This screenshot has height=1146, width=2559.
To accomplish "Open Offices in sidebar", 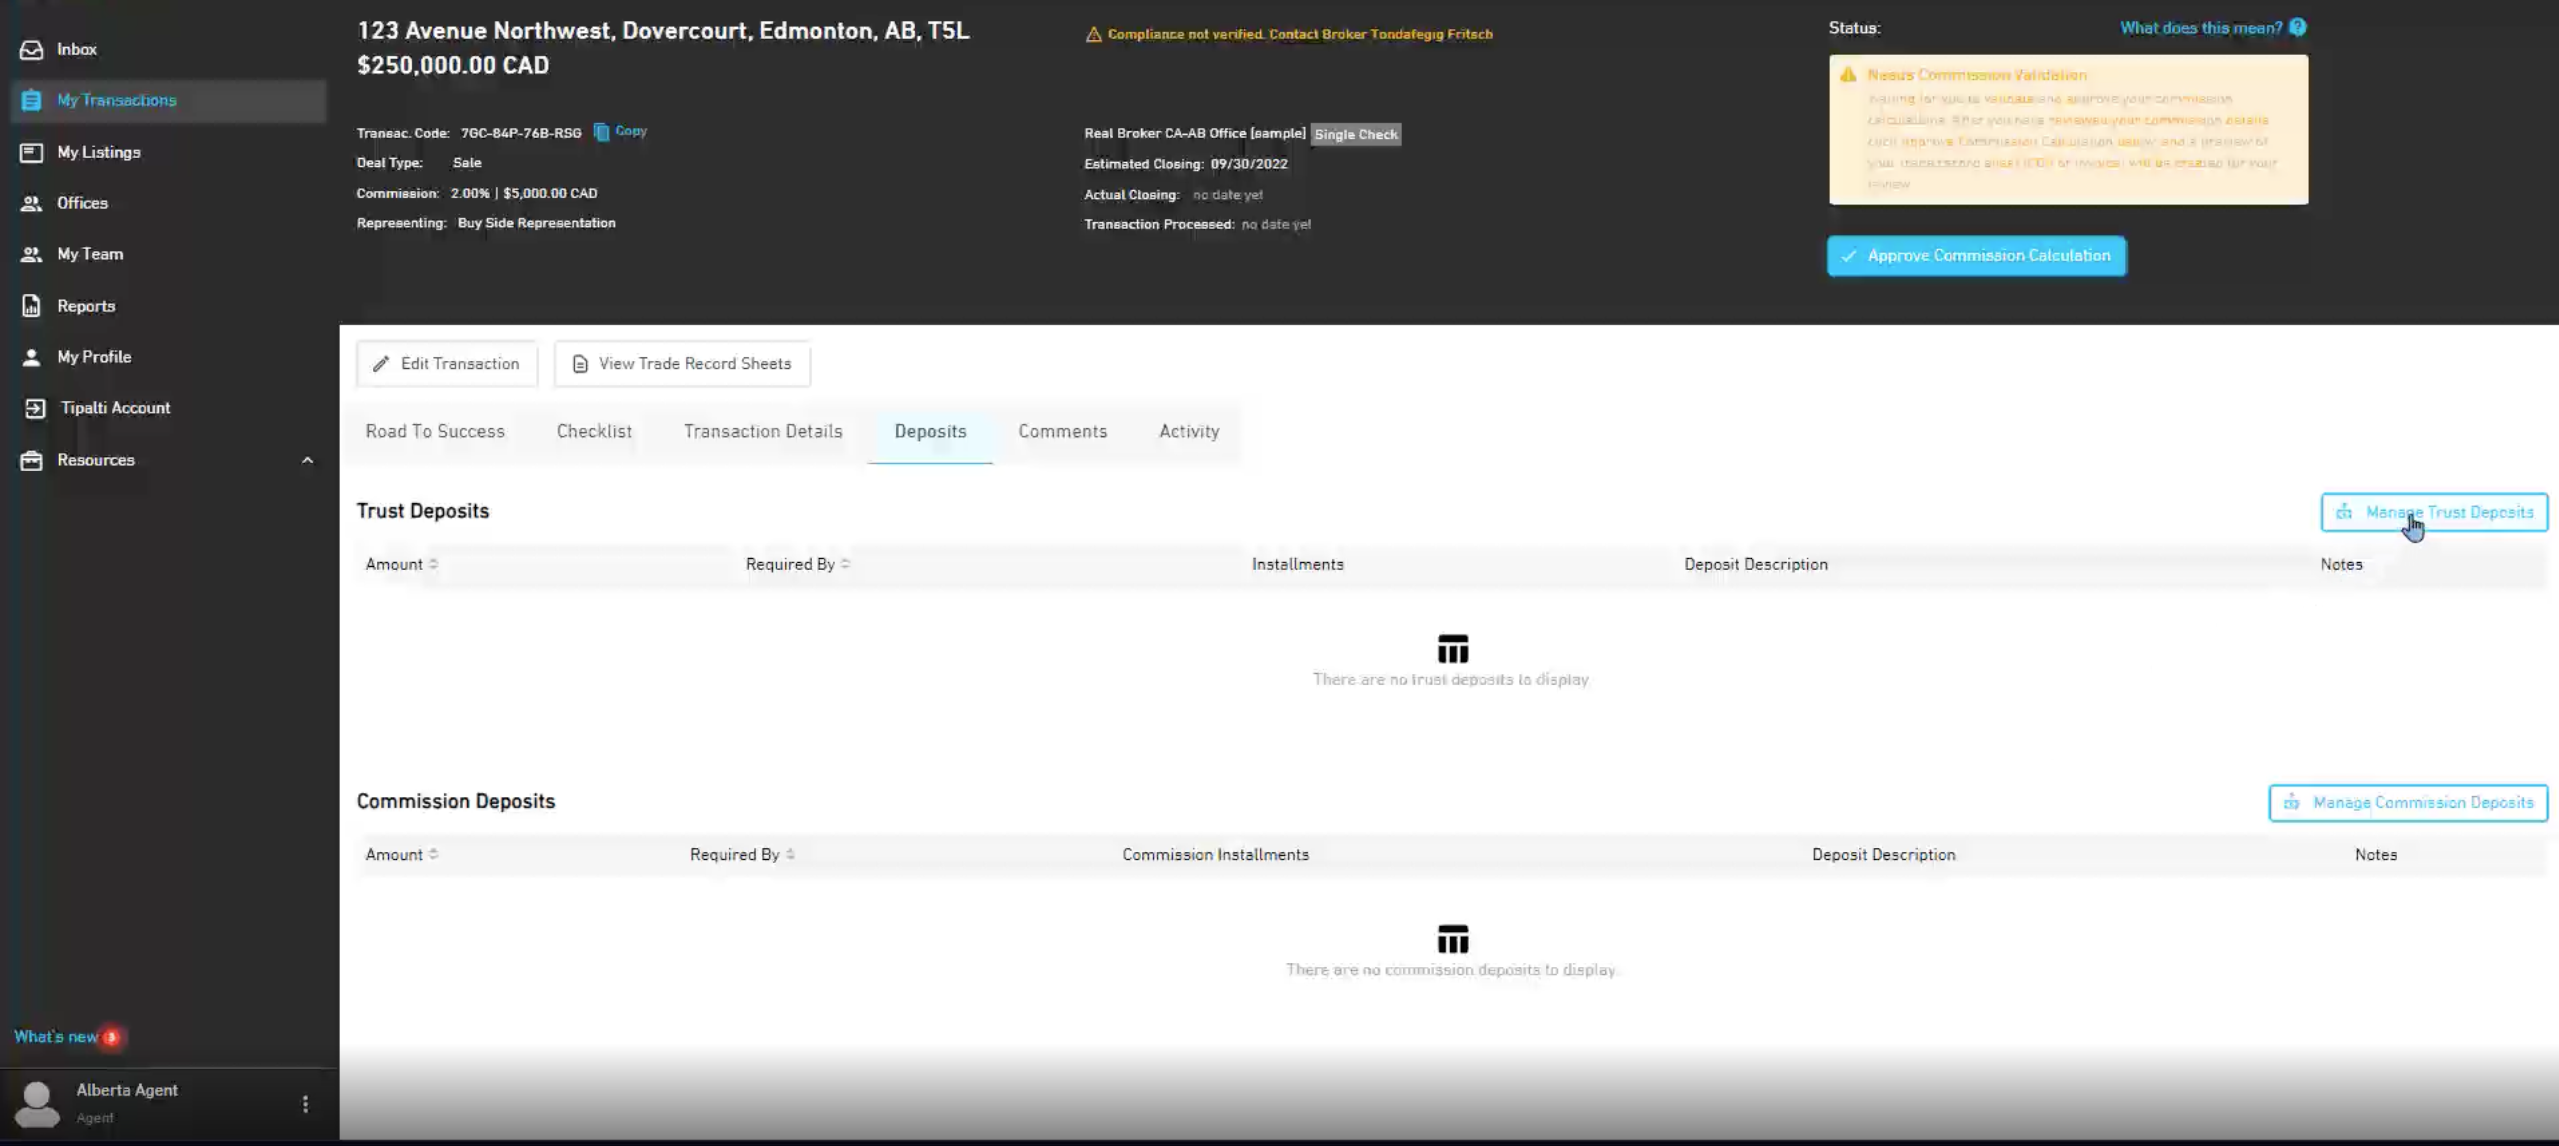I will pyautogui.click(x=82, y=203).
